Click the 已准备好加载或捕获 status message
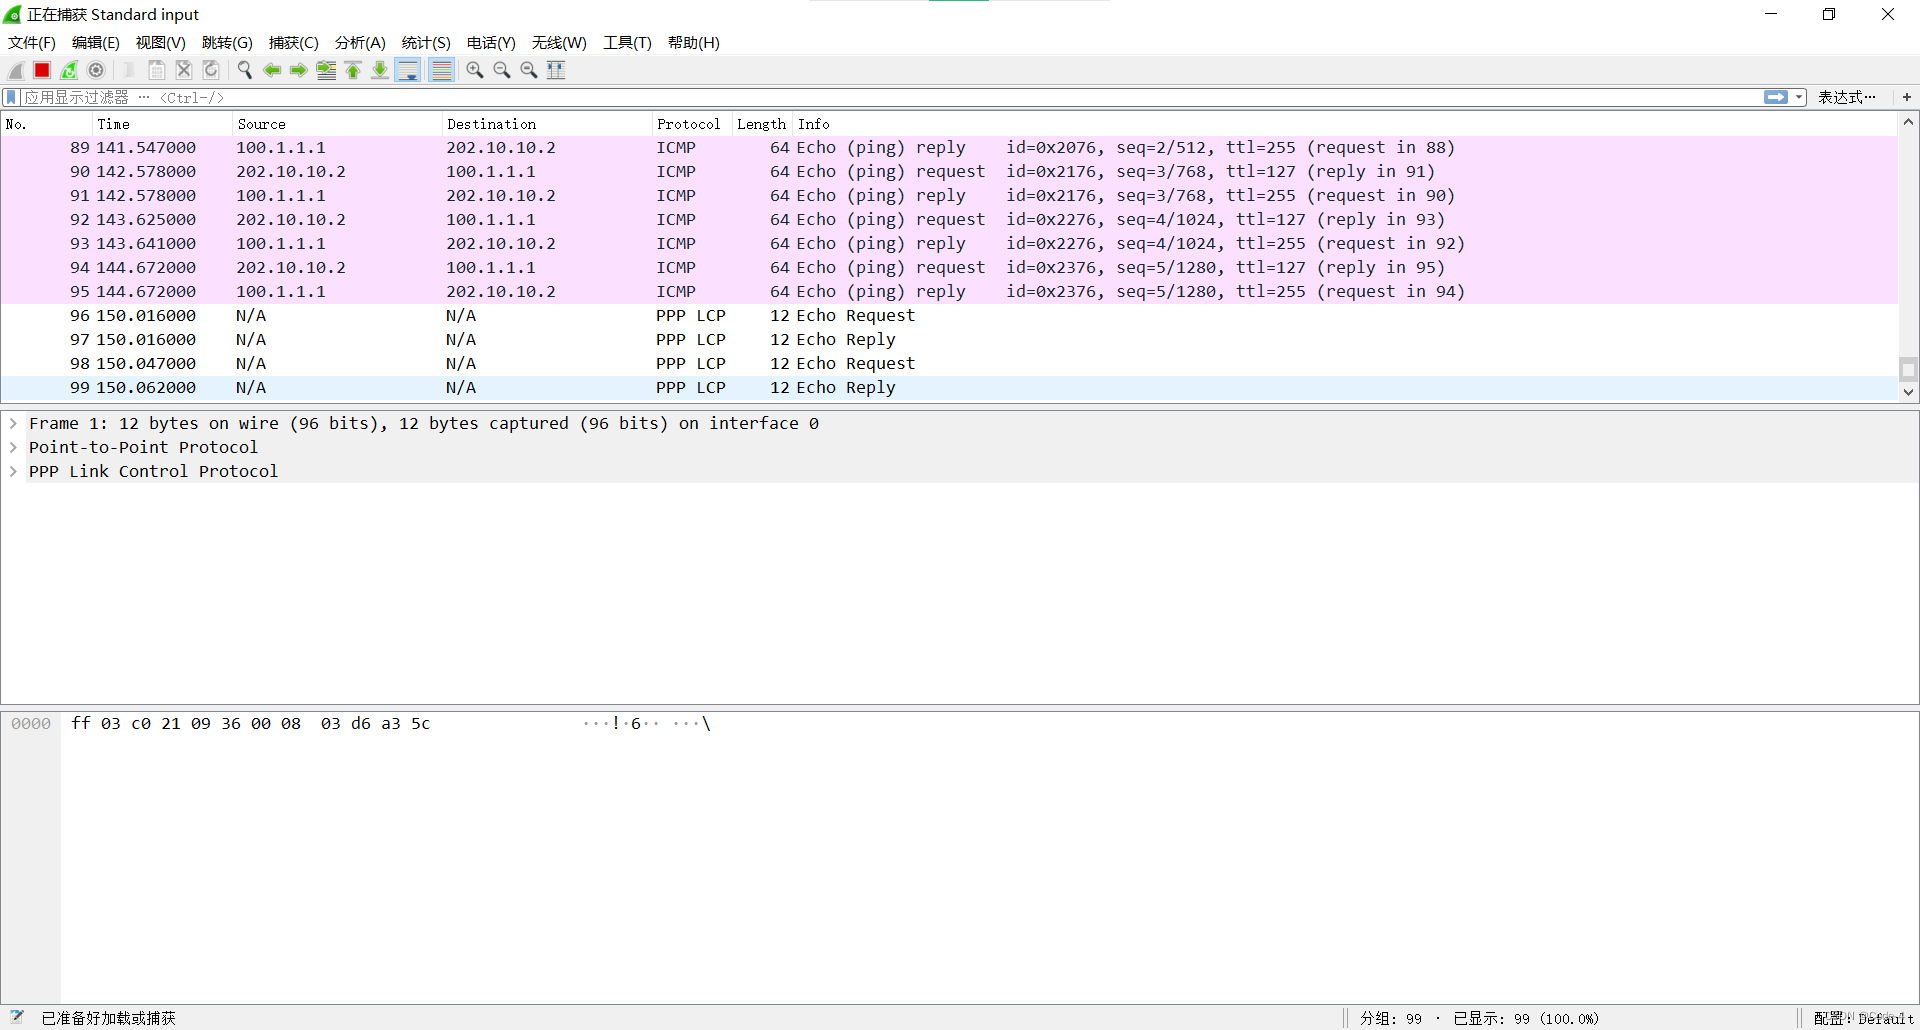The width and height of the screenshot is (1920, 1030). coord(108,1018)
